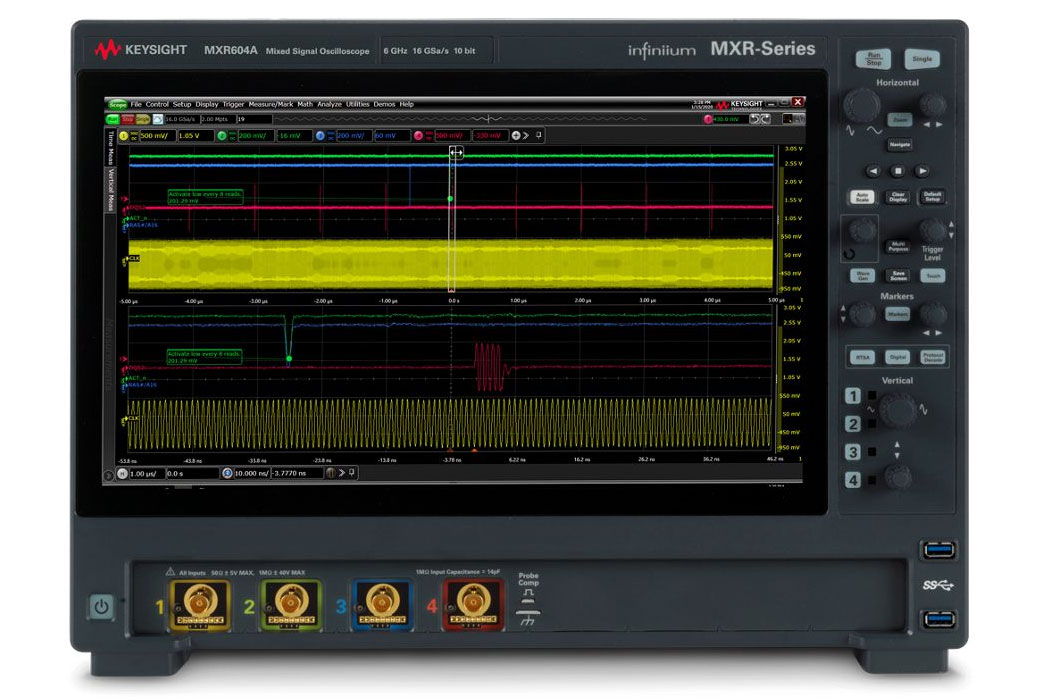Screen dimensions: 1050x700
Task: Open the Measure/Mark menu
Action: pyautogui.click(x=273, y=102)
